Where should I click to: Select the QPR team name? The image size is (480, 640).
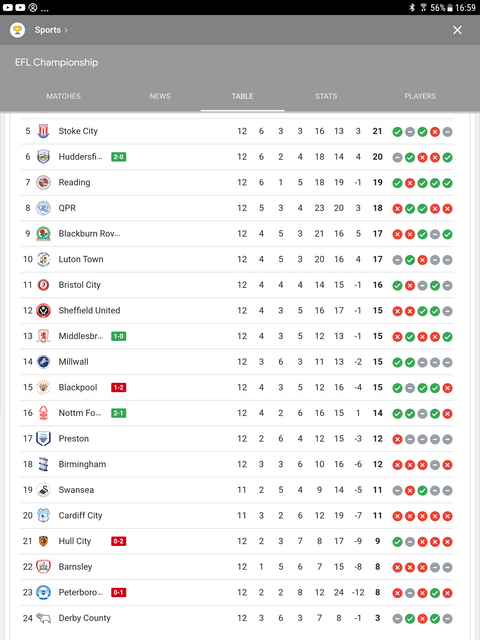click(67, 208)
